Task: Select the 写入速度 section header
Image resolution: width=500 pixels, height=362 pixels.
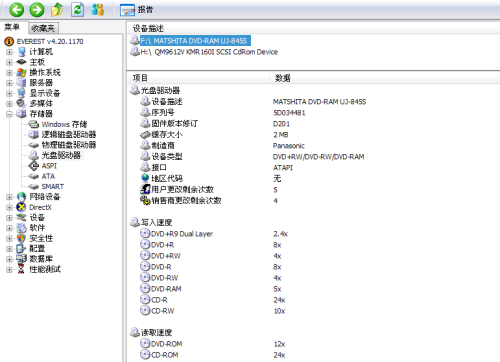Action: click(156, 222)
